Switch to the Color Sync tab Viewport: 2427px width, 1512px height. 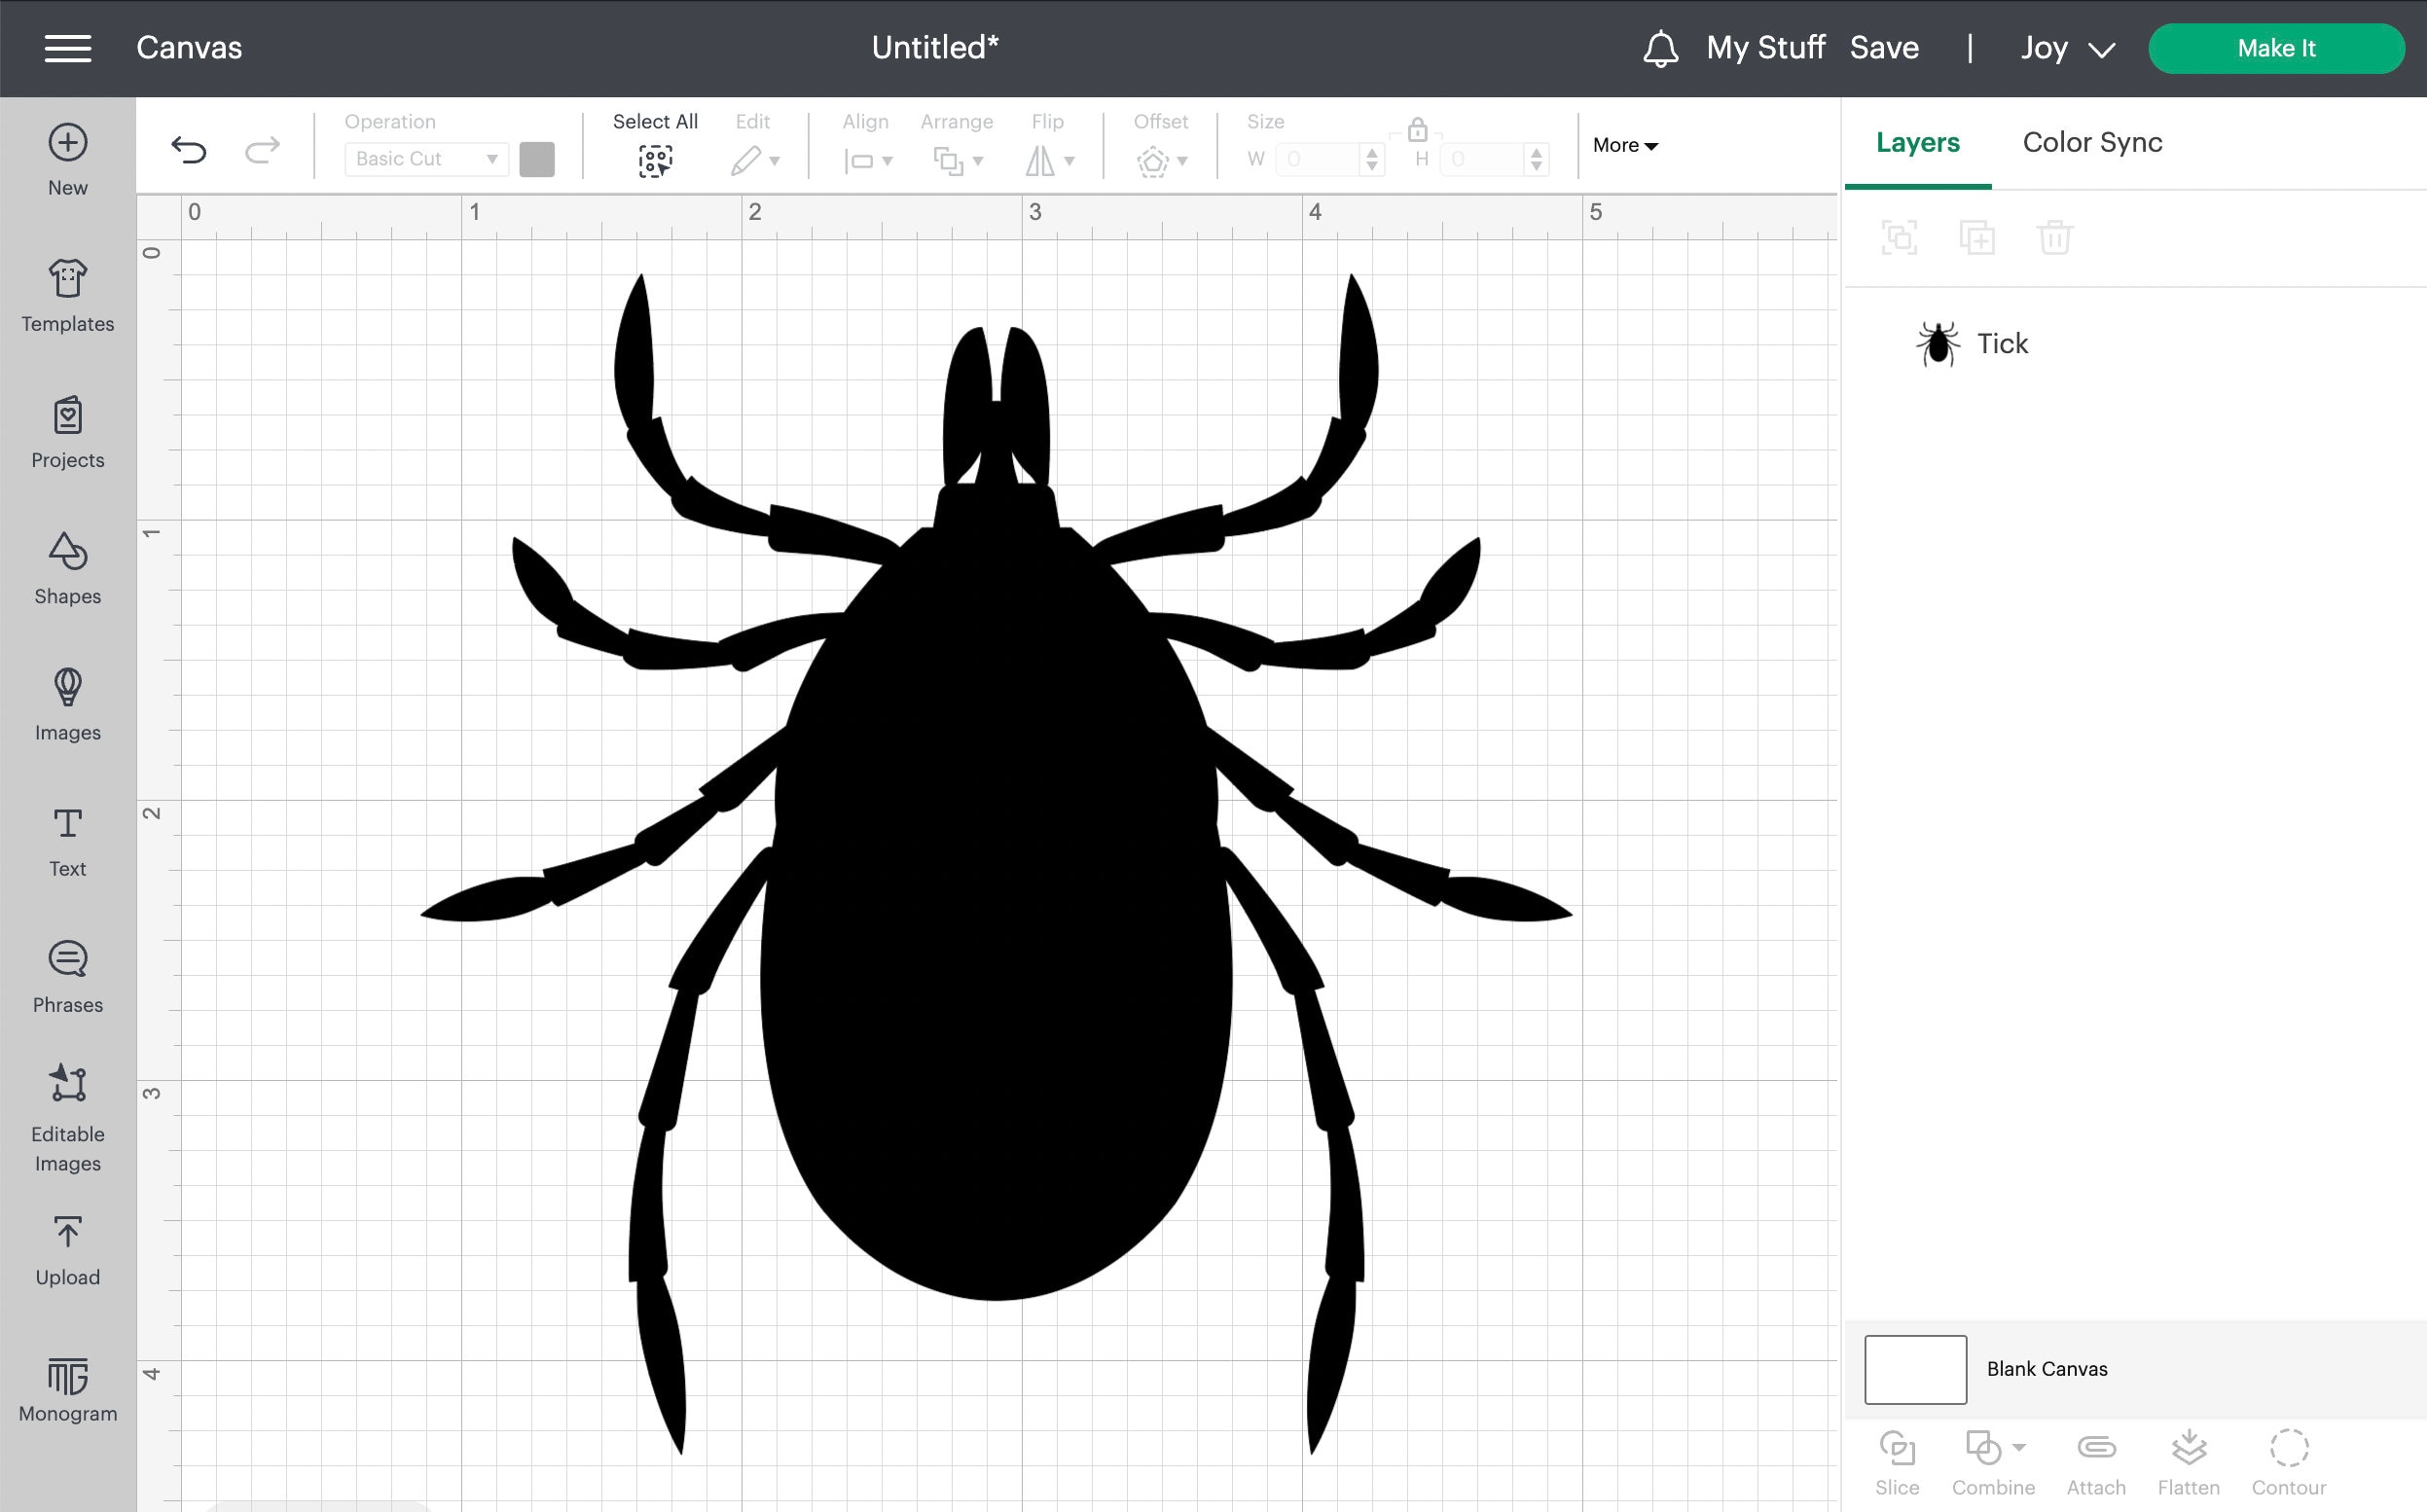[x=2091, y=143]
